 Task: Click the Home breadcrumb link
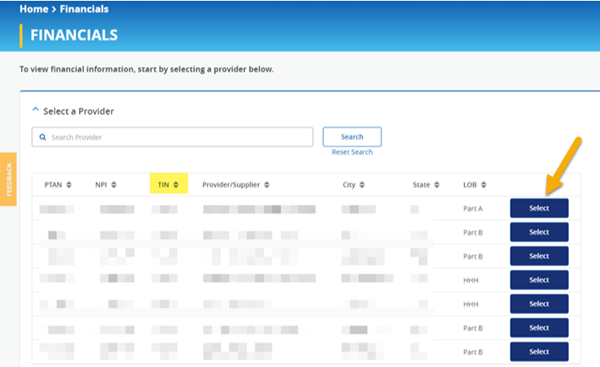(34, 9)
